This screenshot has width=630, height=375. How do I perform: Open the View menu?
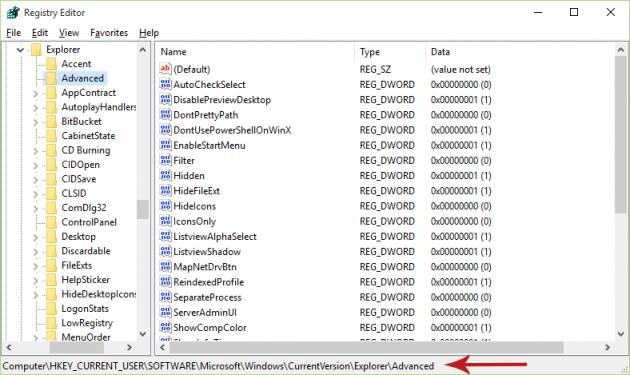tap(69, 33)
